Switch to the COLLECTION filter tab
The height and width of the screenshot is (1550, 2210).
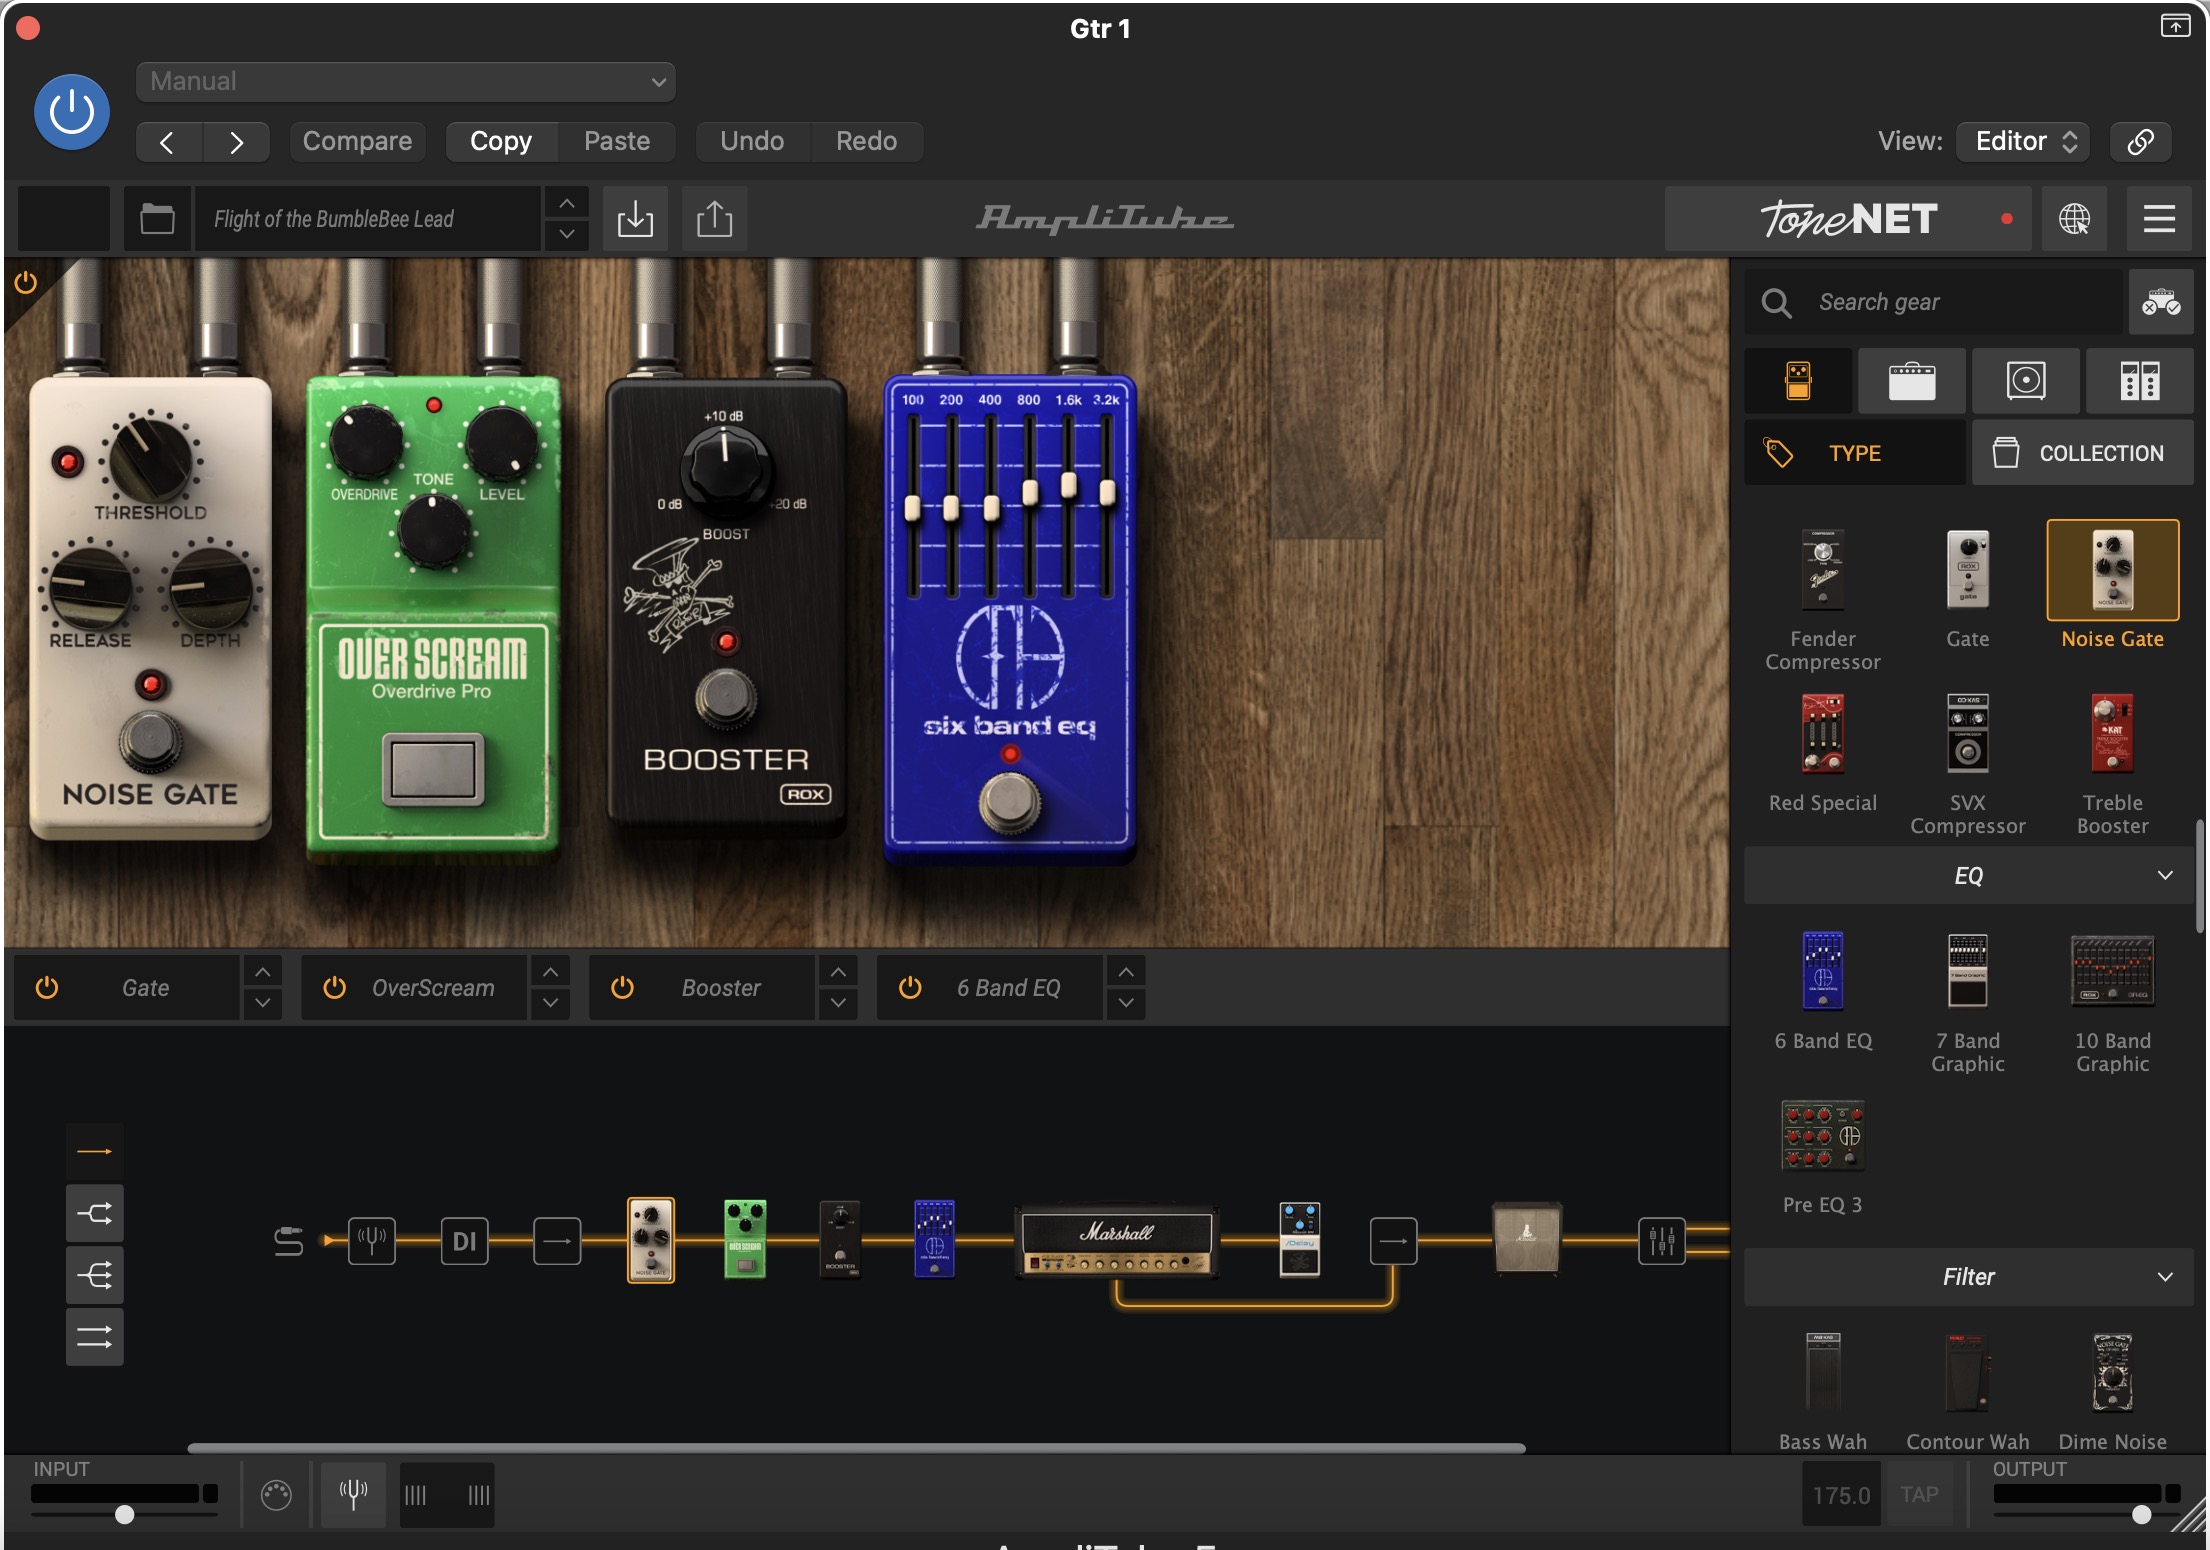tap(2083, 453)
